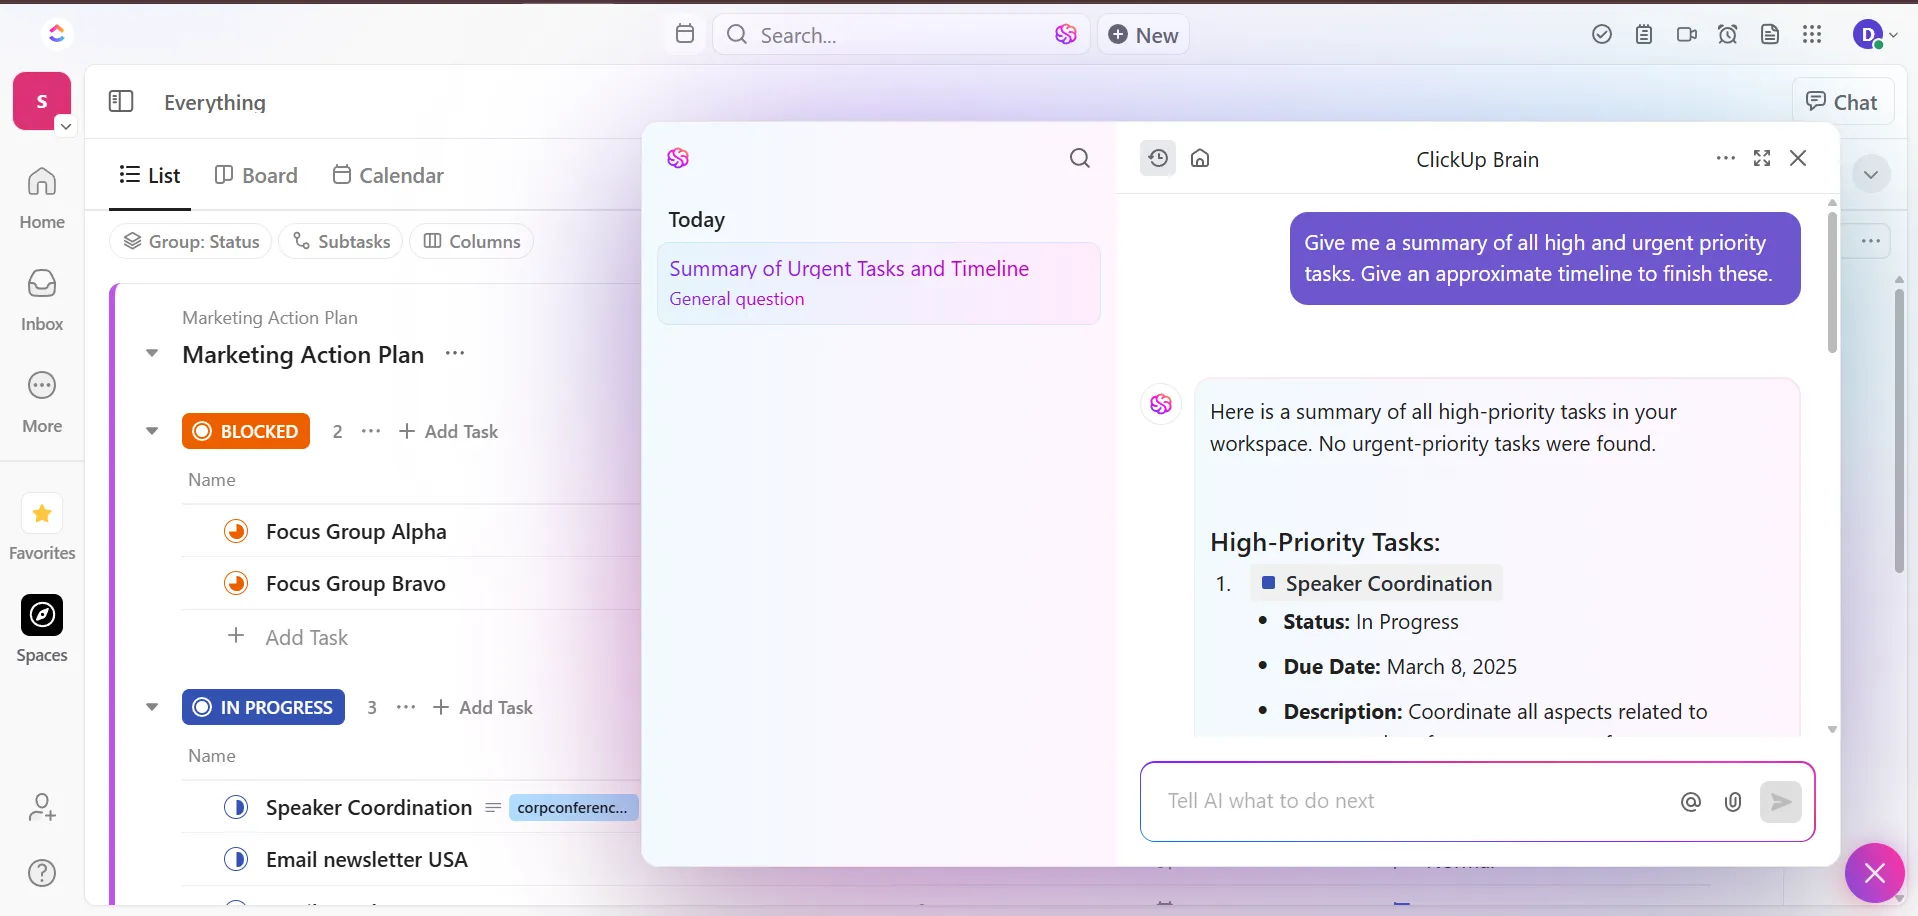Collapse the IN PROGRESS group

152,707
